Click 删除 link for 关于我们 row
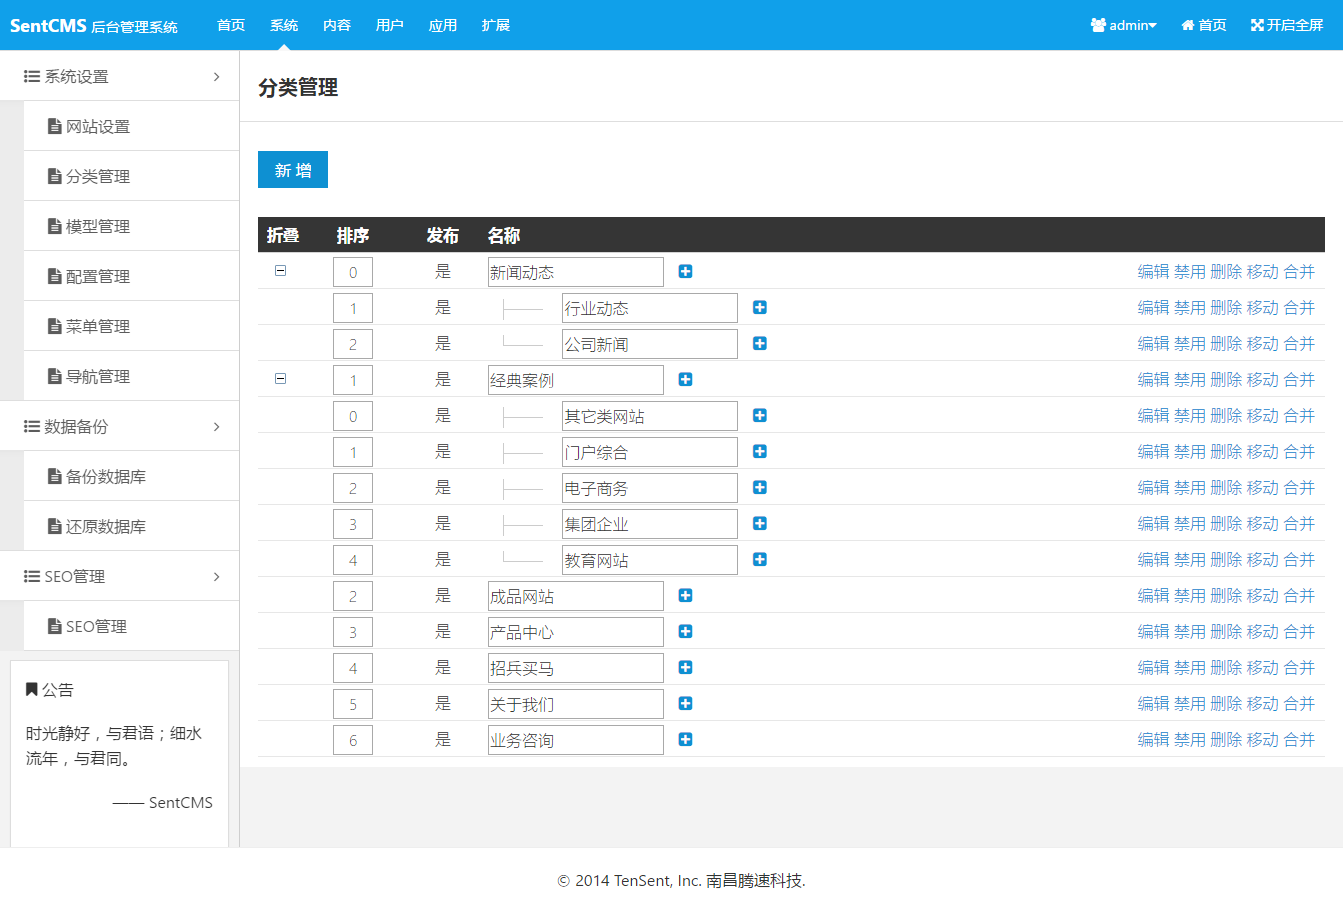The height and width of the screenshot is (911, 1343). pos(1226,703)
